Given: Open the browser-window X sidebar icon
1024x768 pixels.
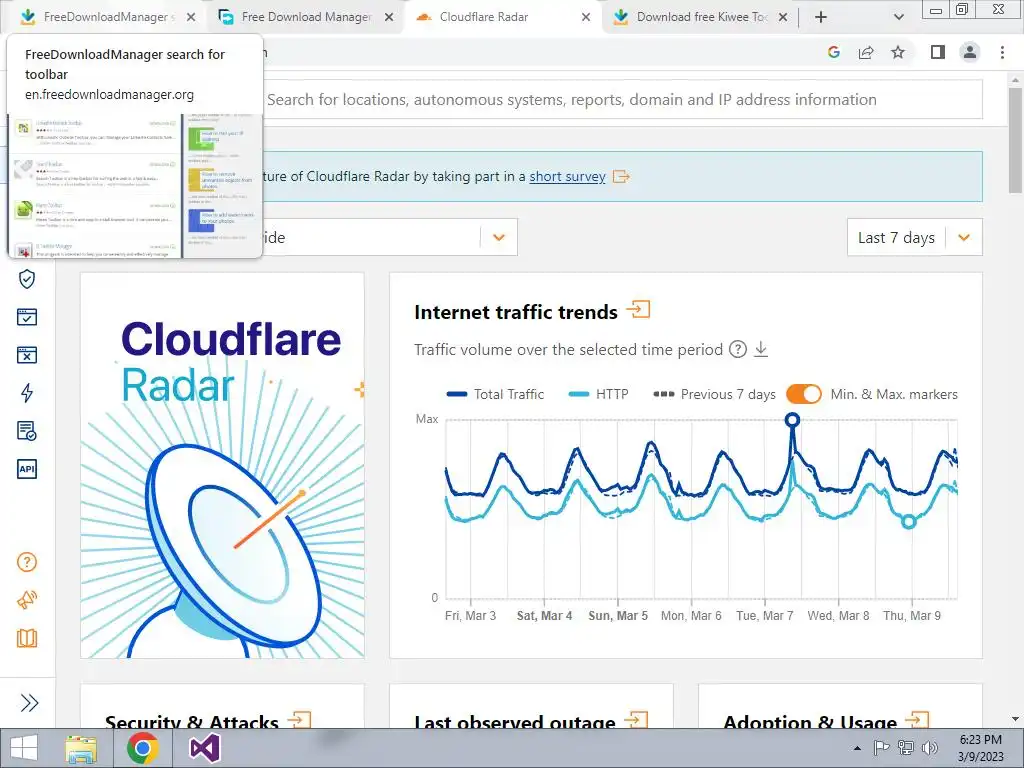Looking at the screenshot, I should [27, 355].
